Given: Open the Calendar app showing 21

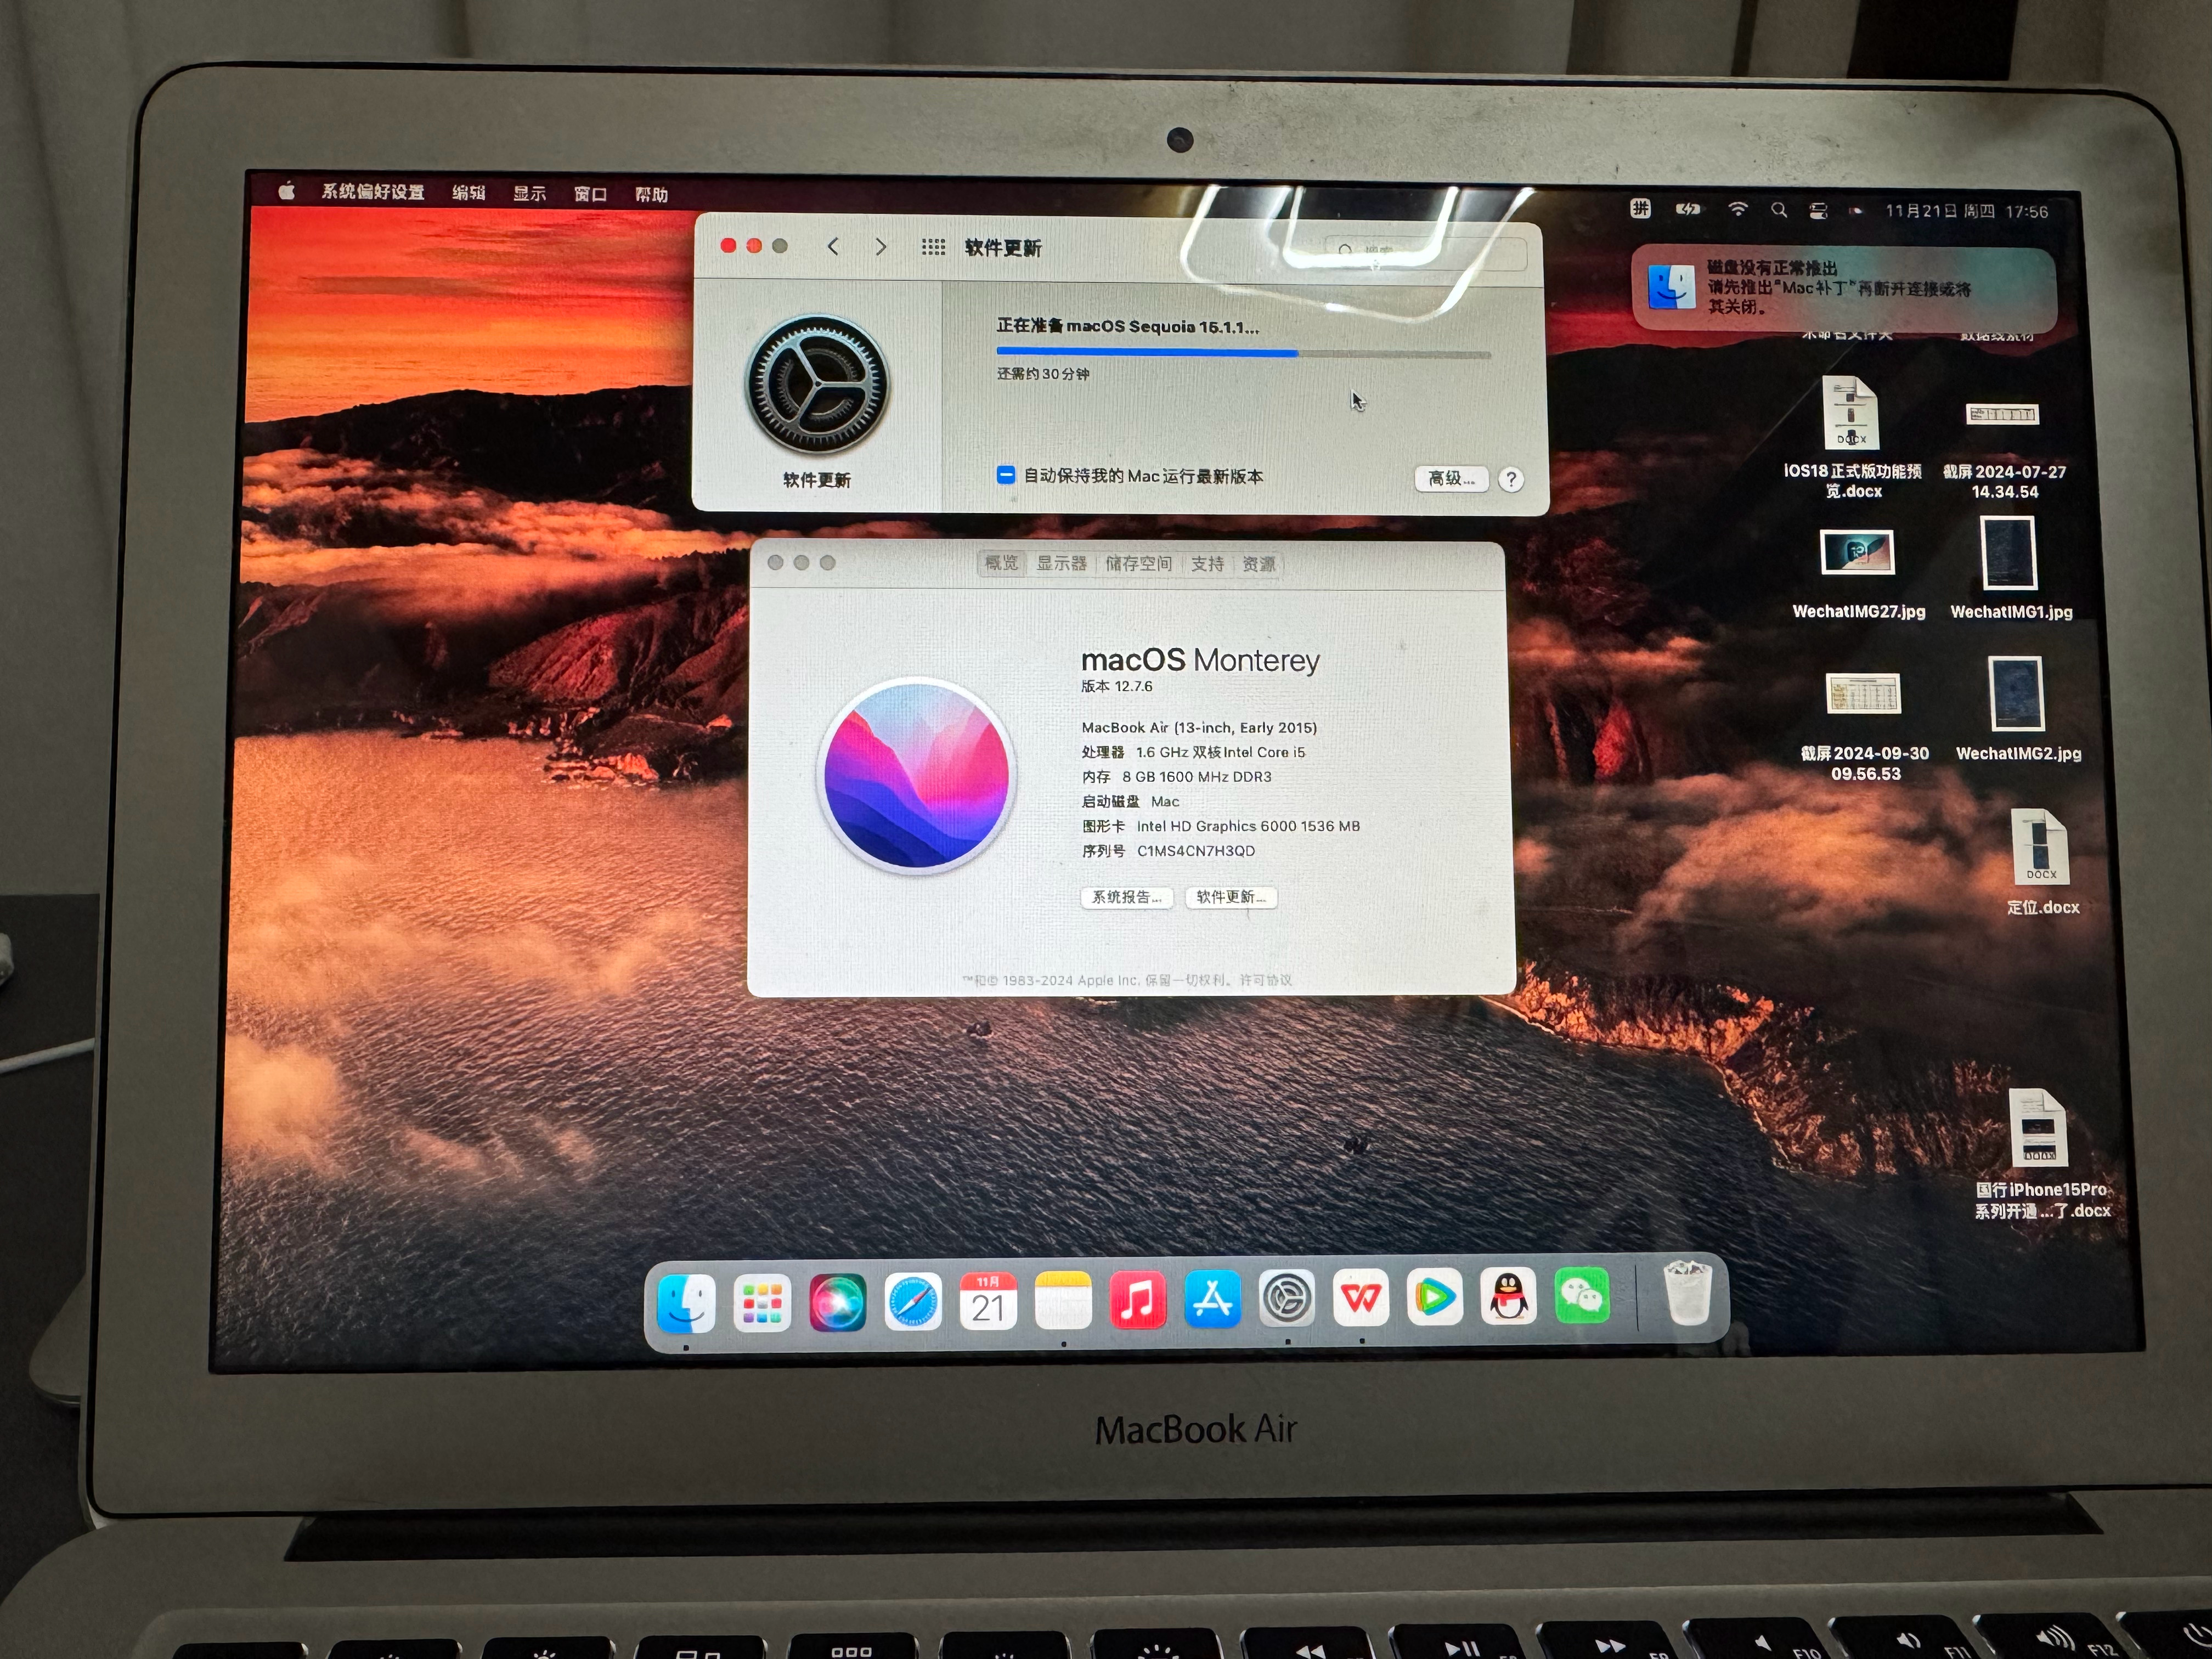Looking at the screenshot, I should (988, 1301).
